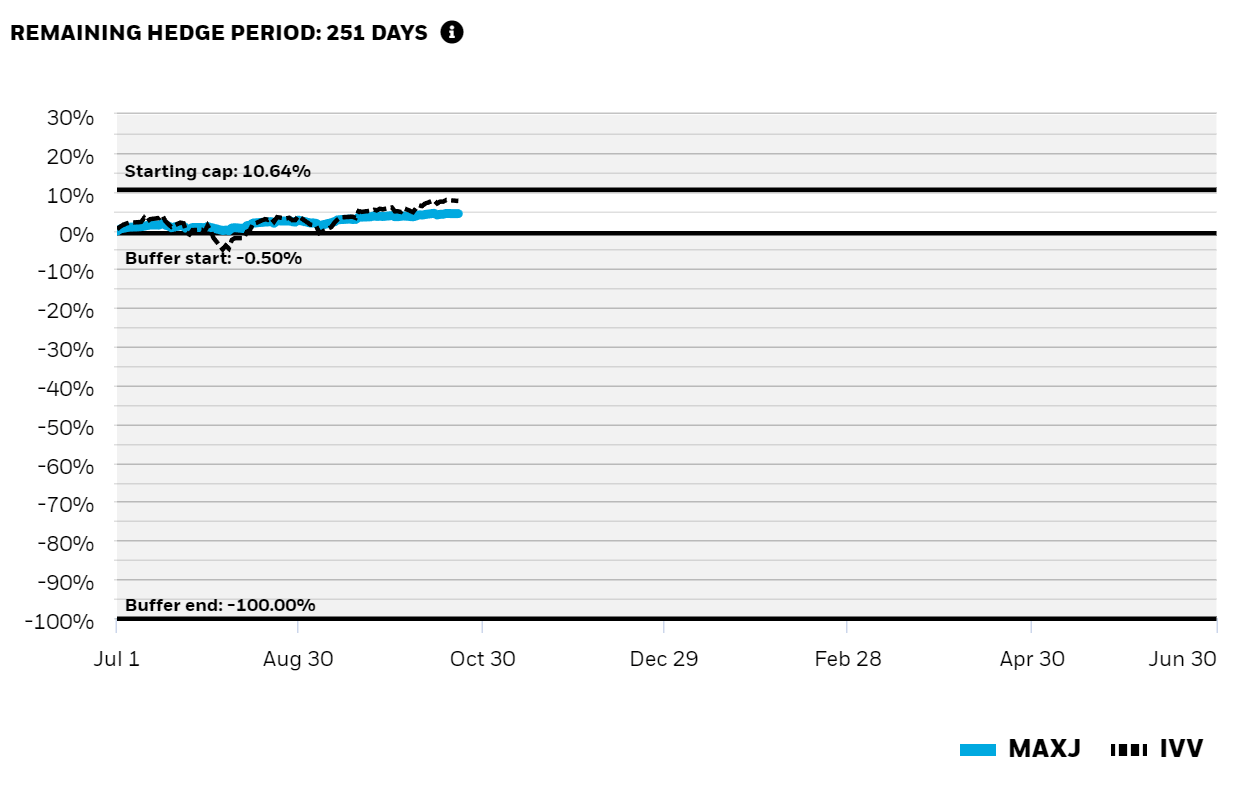This screenshot has height=796, width=1233.
Task: Select the Starting cap 10.64% label
Action: (x=217, y=171)
